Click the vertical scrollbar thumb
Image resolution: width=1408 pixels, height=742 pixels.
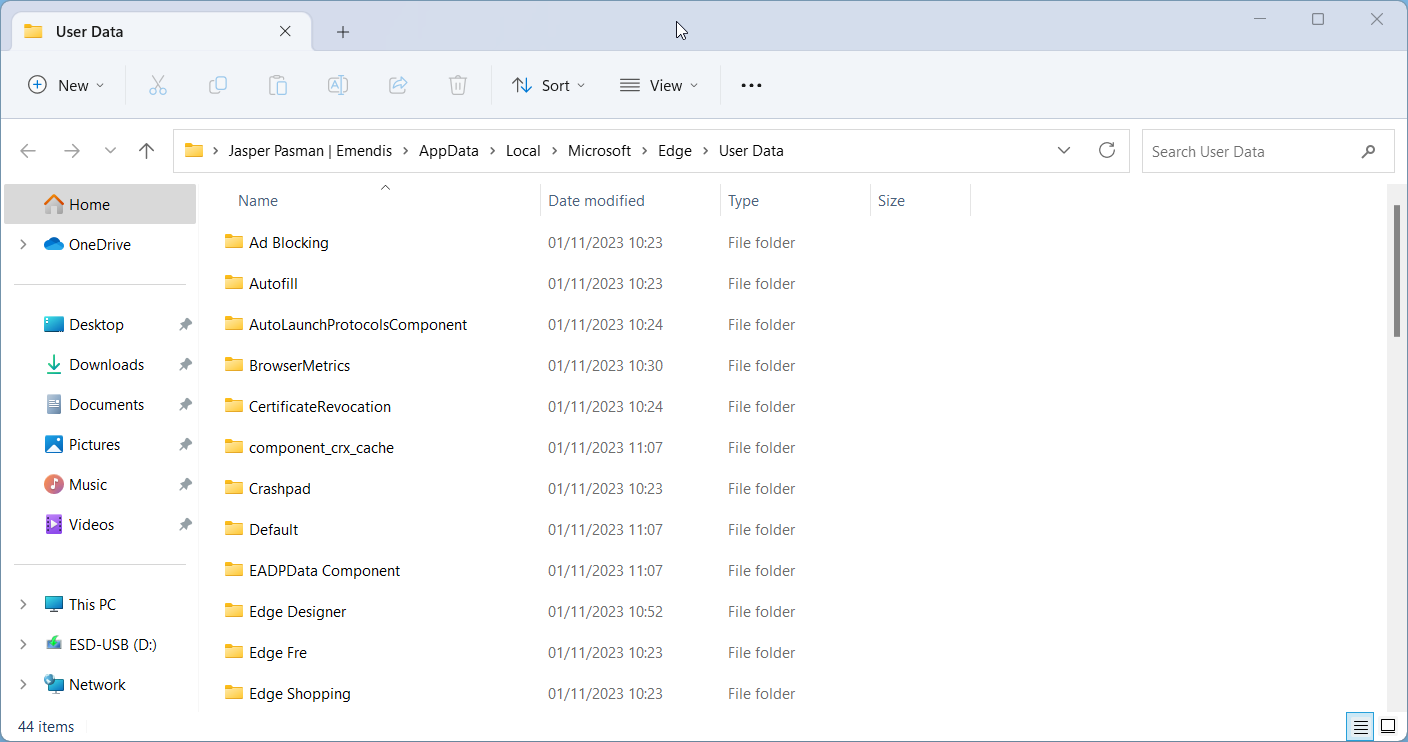(1397, 270)
